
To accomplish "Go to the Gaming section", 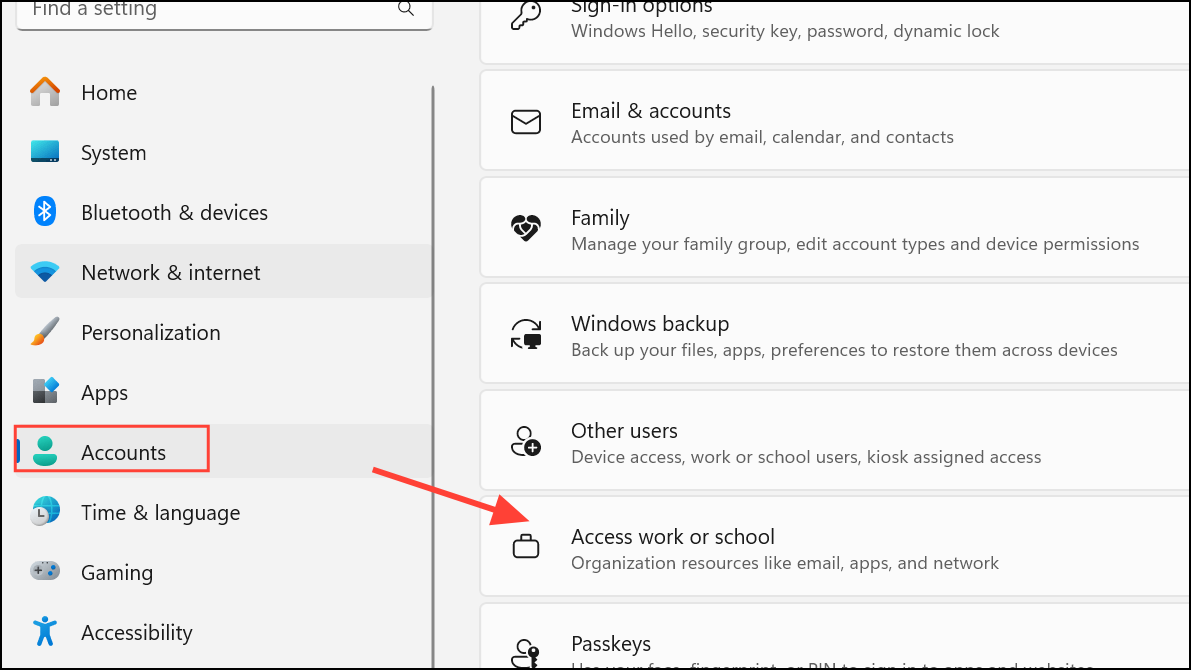I will [223, 573].
